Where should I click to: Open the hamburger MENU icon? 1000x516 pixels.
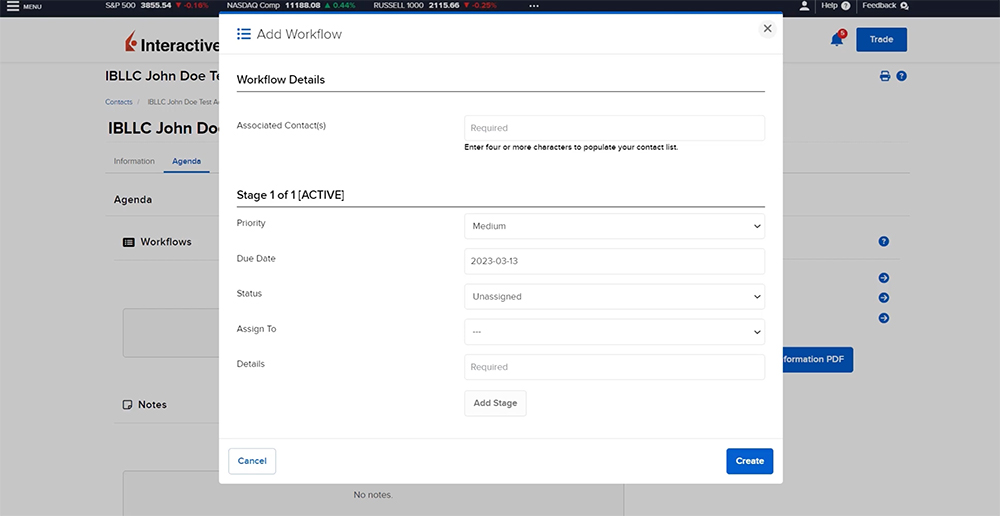pyautogui.click(x=14, y=6)
